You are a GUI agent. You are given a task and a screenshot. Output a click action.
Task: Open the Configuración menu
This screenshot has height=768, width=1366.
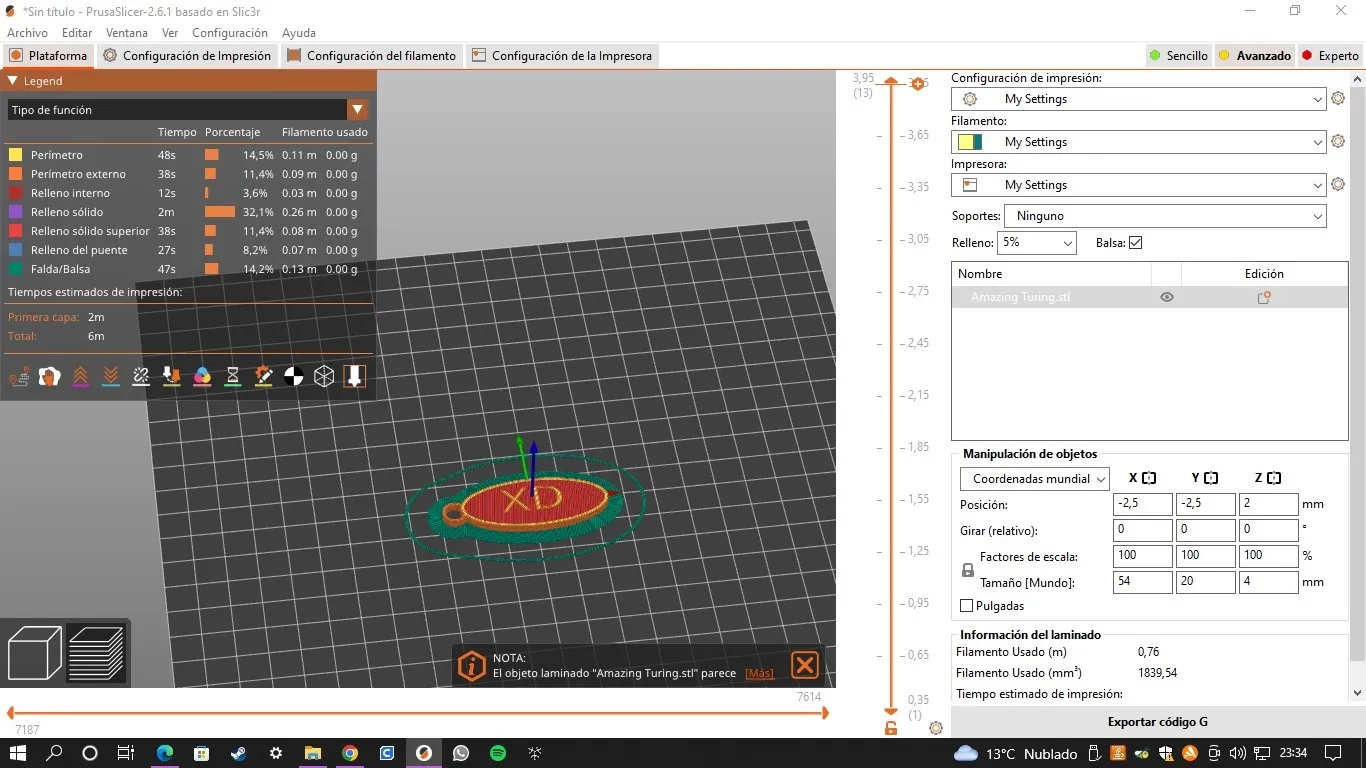pyautogui.click(x=230, y=33)
